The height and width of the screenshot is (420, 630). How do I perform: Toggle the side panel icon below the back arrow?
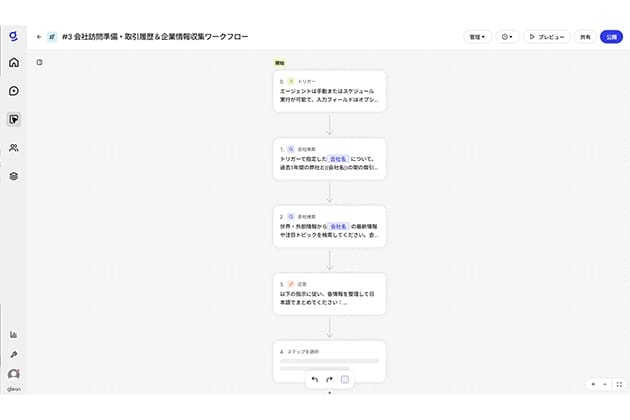(39, 62)
